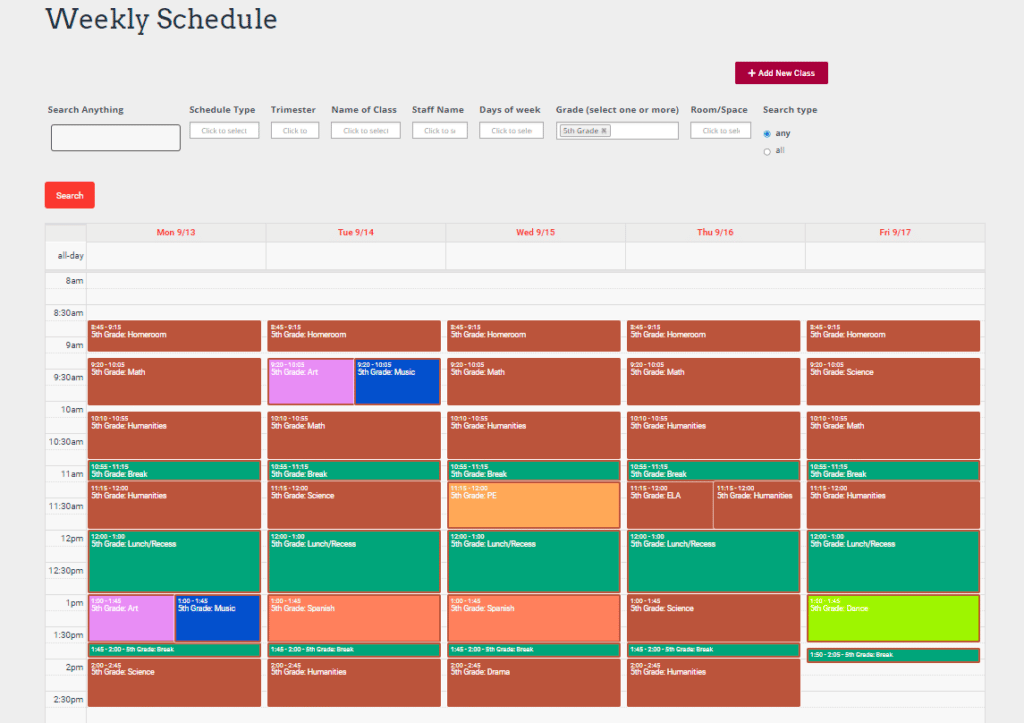Screen dimensions: 1024x723
Task: Open the Name of Class dropdown
Action: pyautogui.click(x=366, y=131)
